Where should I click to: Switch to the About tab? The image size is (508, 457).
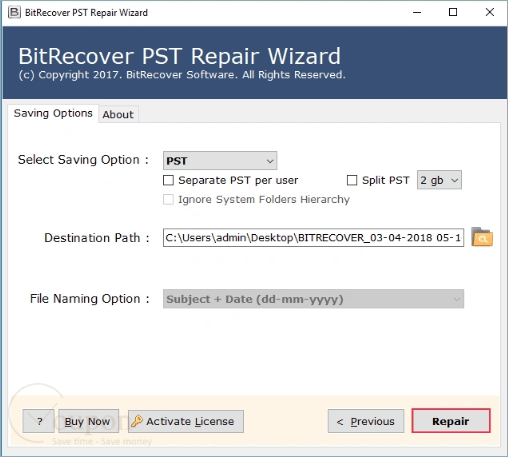(x=118, y=114)
